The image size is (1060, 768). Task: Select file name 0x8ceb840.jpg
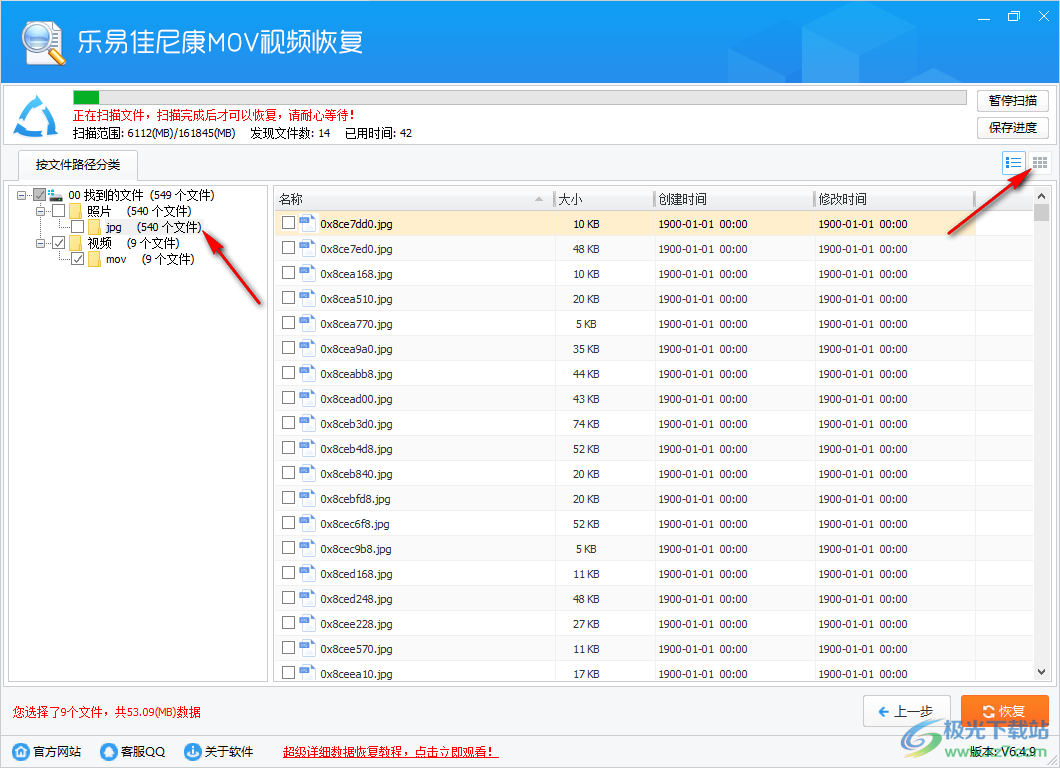click(356, 474)
